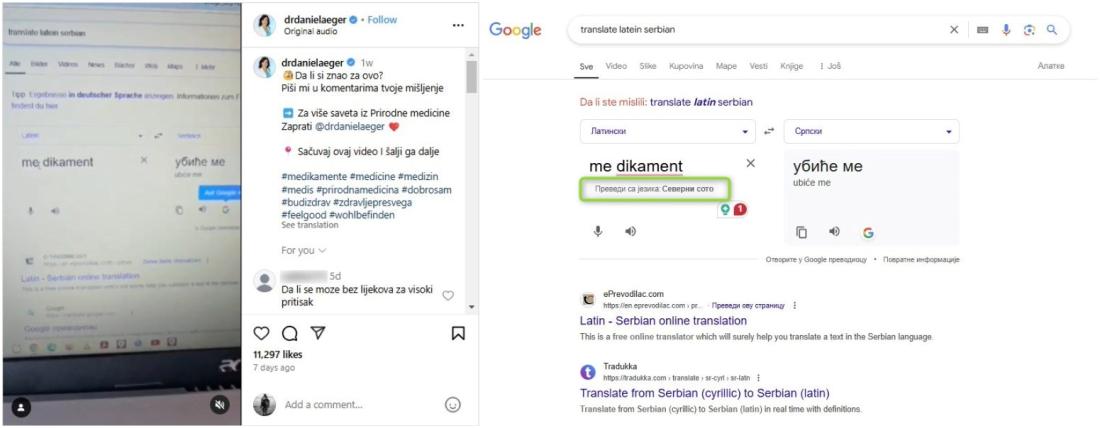Image resolution: width=1100 pixels, height=428 pixels.
Task: Open Latin - Serbian online translation result
Action: pyautogui.click(x=663, y=321)
